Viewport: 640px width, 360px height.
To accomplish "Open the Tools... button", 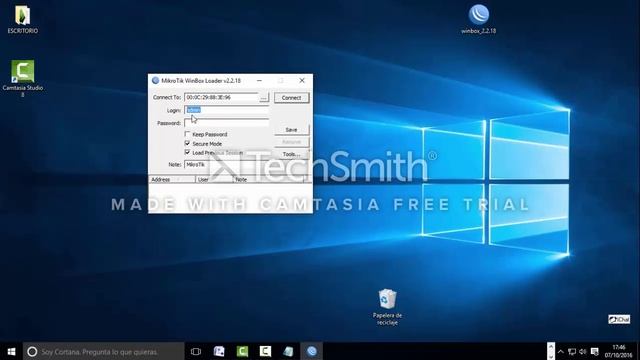I will (291, 154).
